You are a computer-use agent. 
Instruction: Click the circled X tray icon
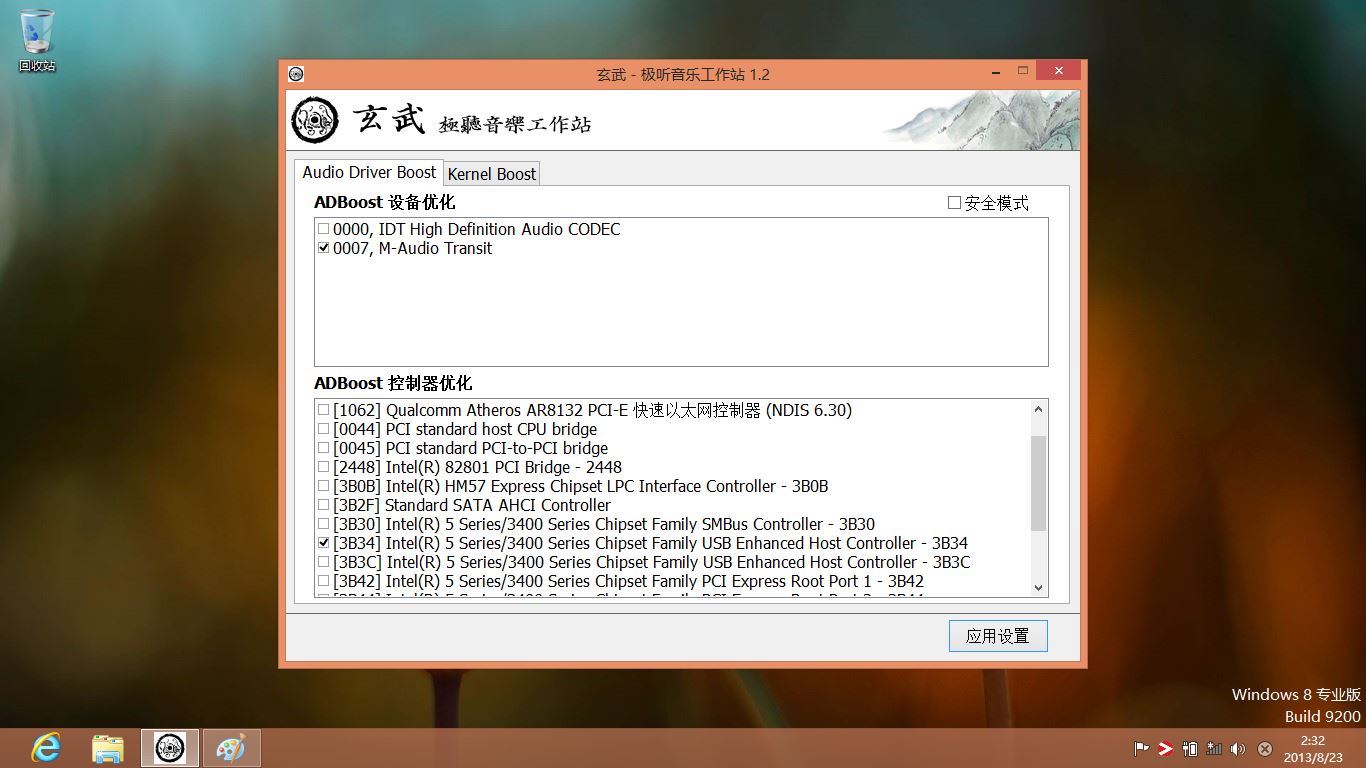[x=1264, y=748]
